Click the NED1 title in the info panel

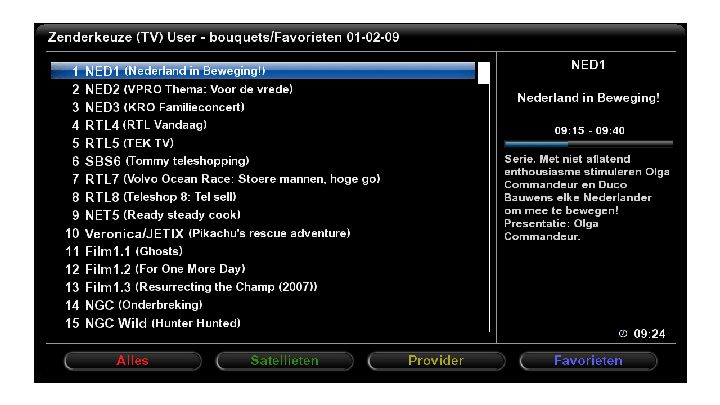(x=588, y=65)
